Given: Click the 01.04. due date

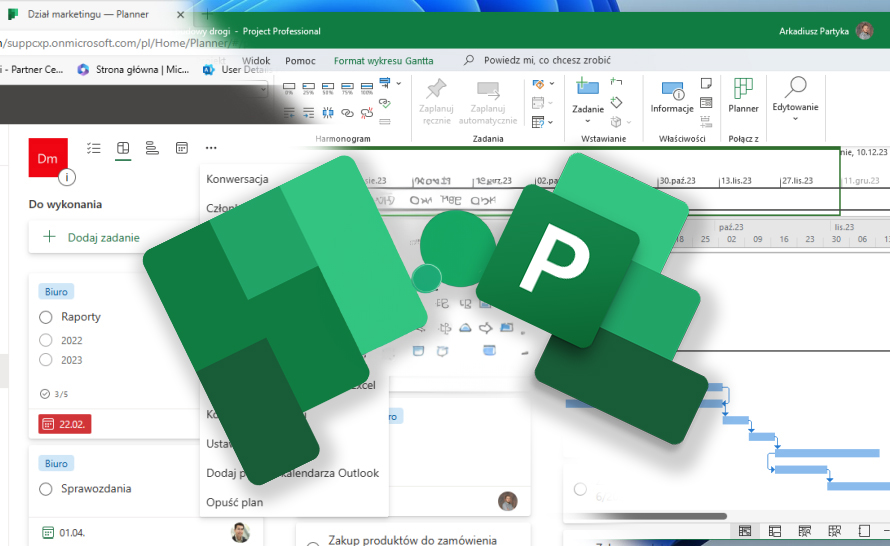Looking at the screenshot, I should (x=64, y=533).
